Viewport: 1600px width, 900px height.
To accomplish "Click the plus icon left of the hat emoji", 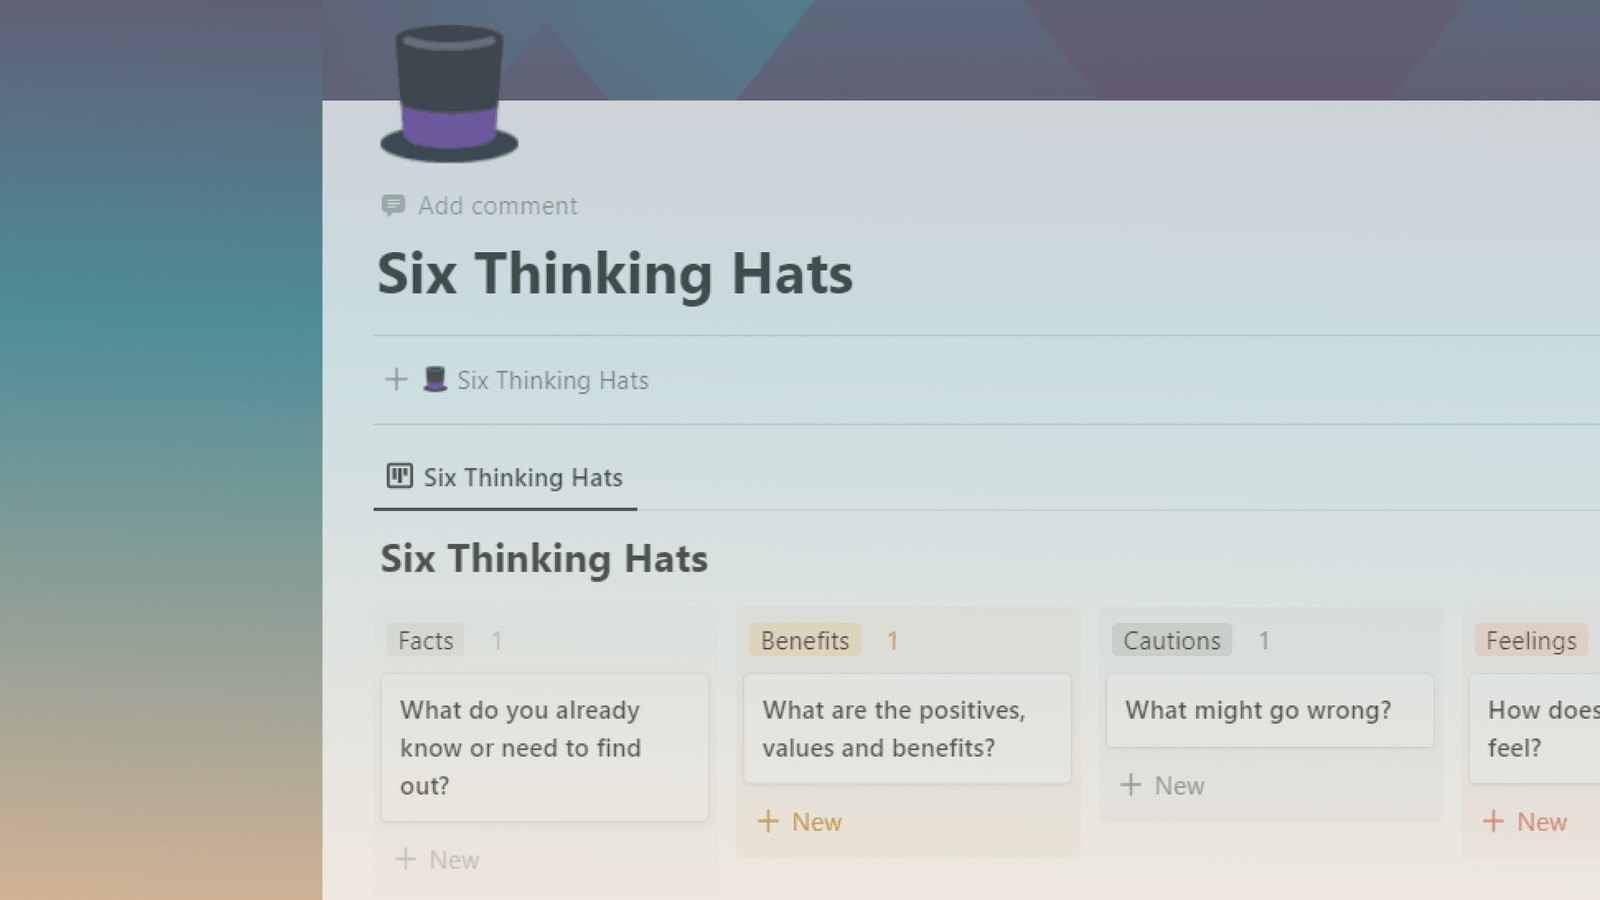I will click(396, 379).
